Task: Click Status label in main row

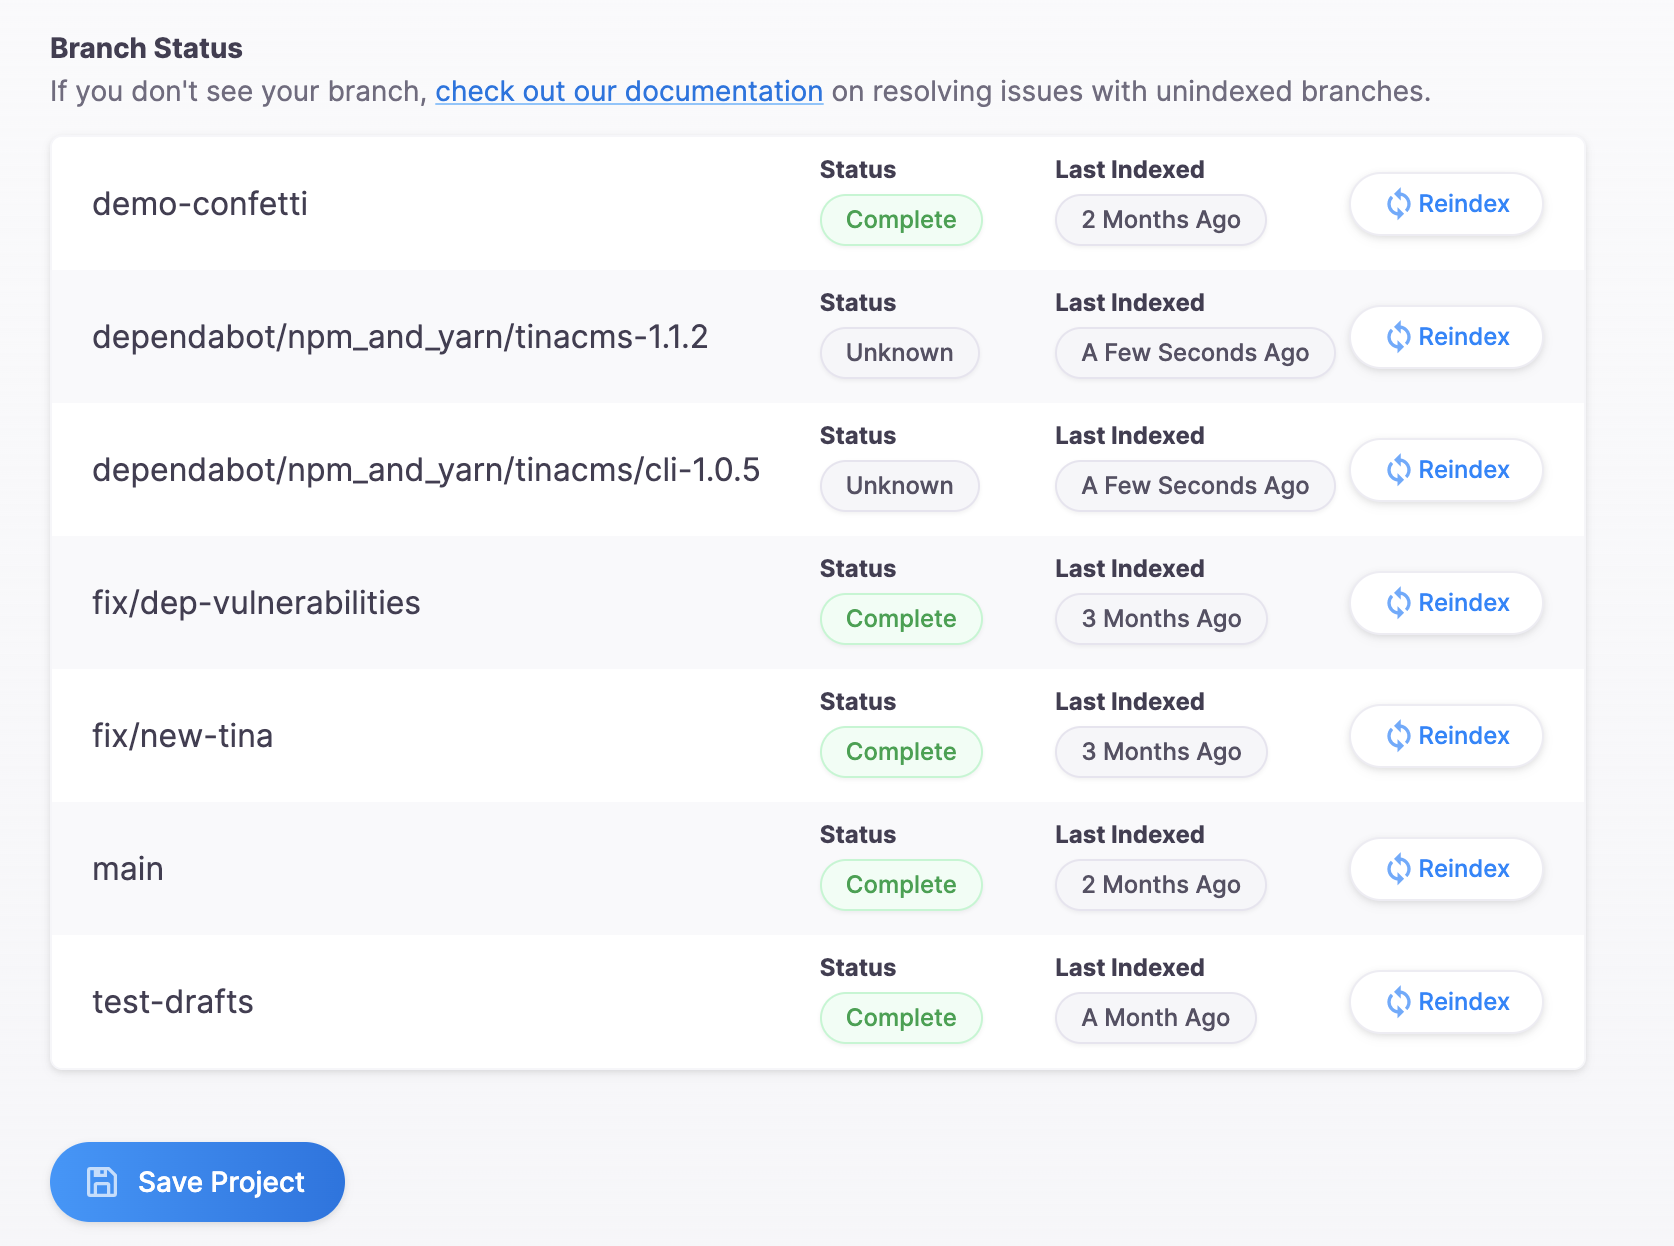Action: click(x=858, y=835)
